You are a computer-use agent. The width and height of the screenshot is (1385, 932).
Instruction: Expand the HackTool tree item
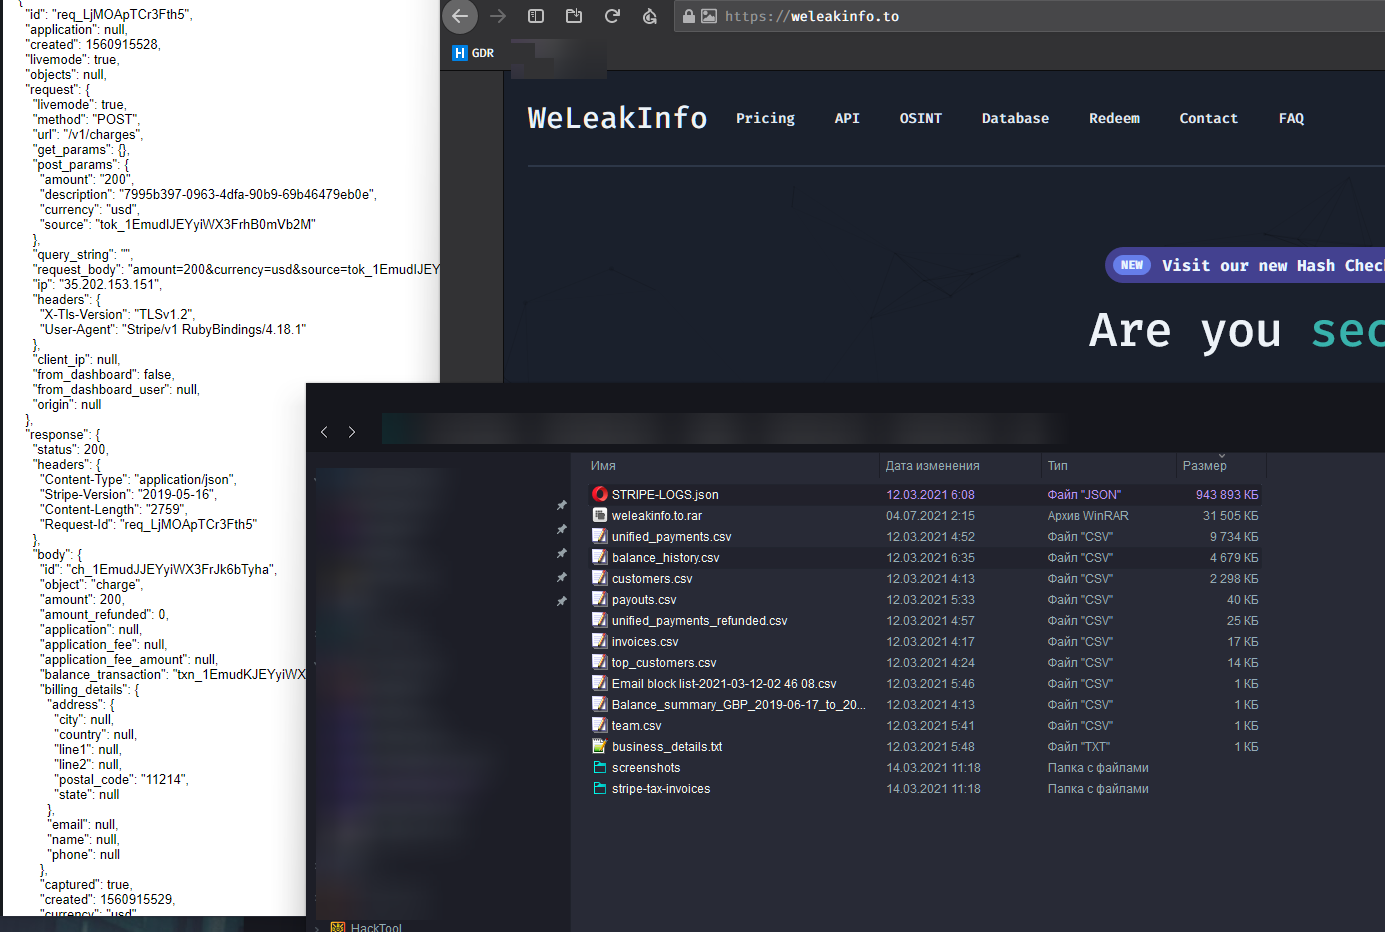tap(318, 928)
